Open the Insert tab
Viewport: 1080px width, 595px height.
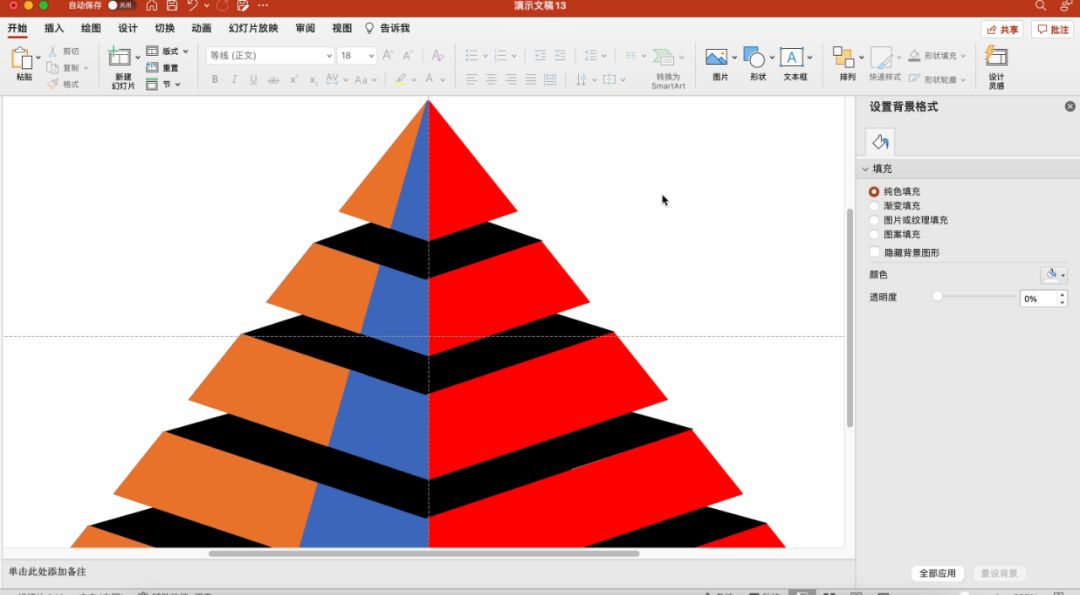click(54, 28)
